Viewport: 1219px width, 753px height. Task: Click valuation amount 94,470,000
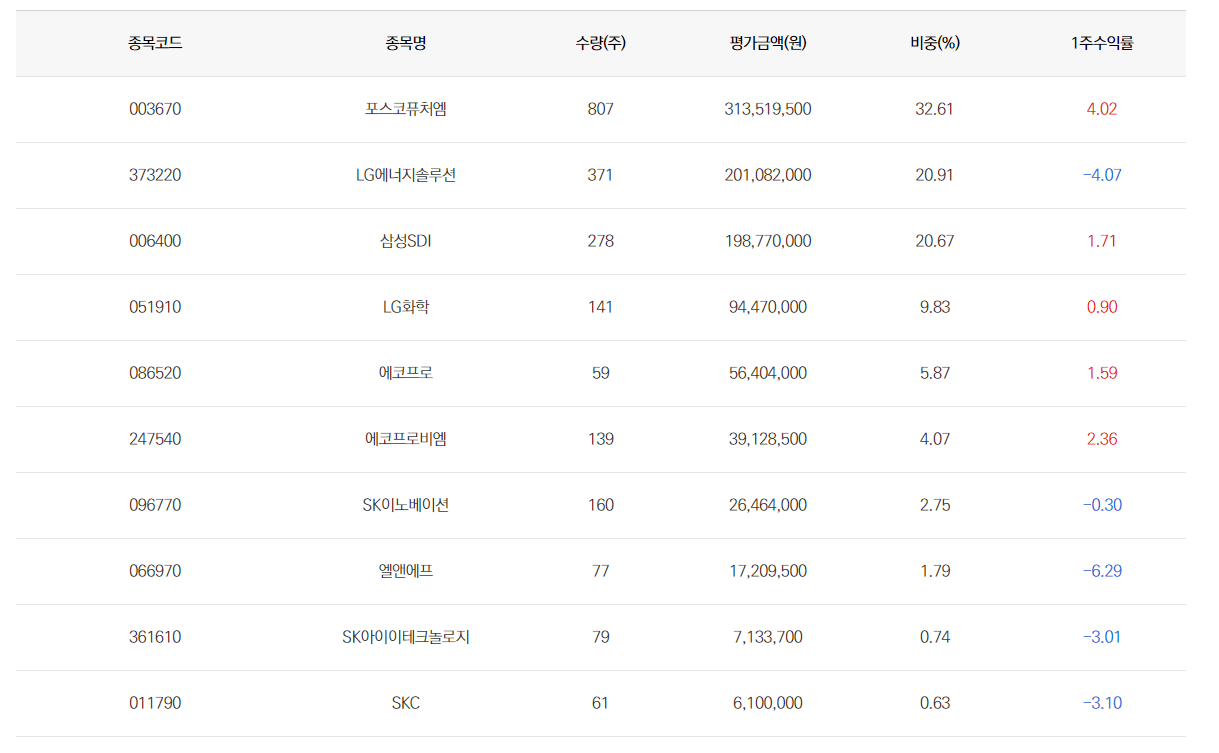(768, 307)
